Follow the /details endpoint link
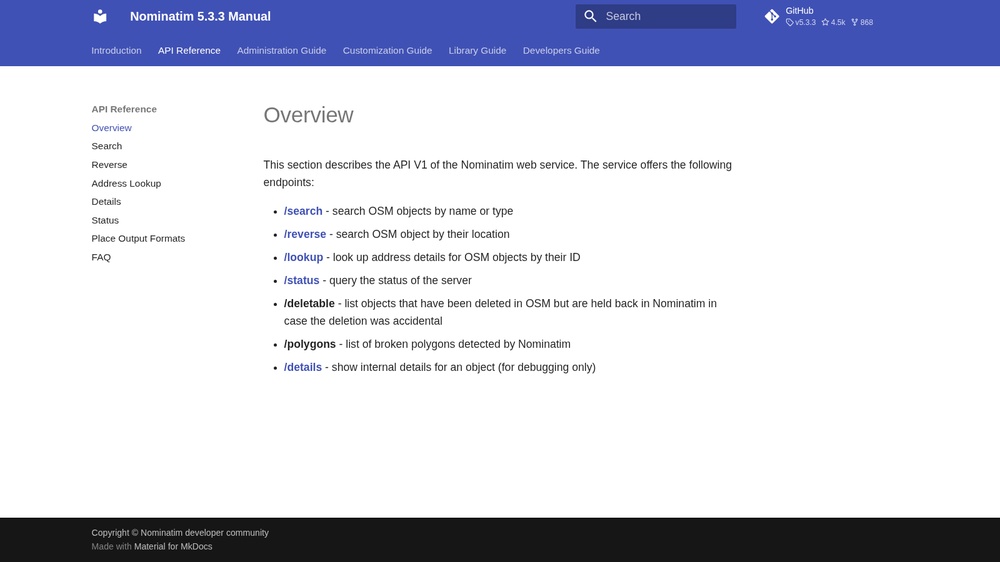Viewport: 1000px width, 562px height. (303, 367)
